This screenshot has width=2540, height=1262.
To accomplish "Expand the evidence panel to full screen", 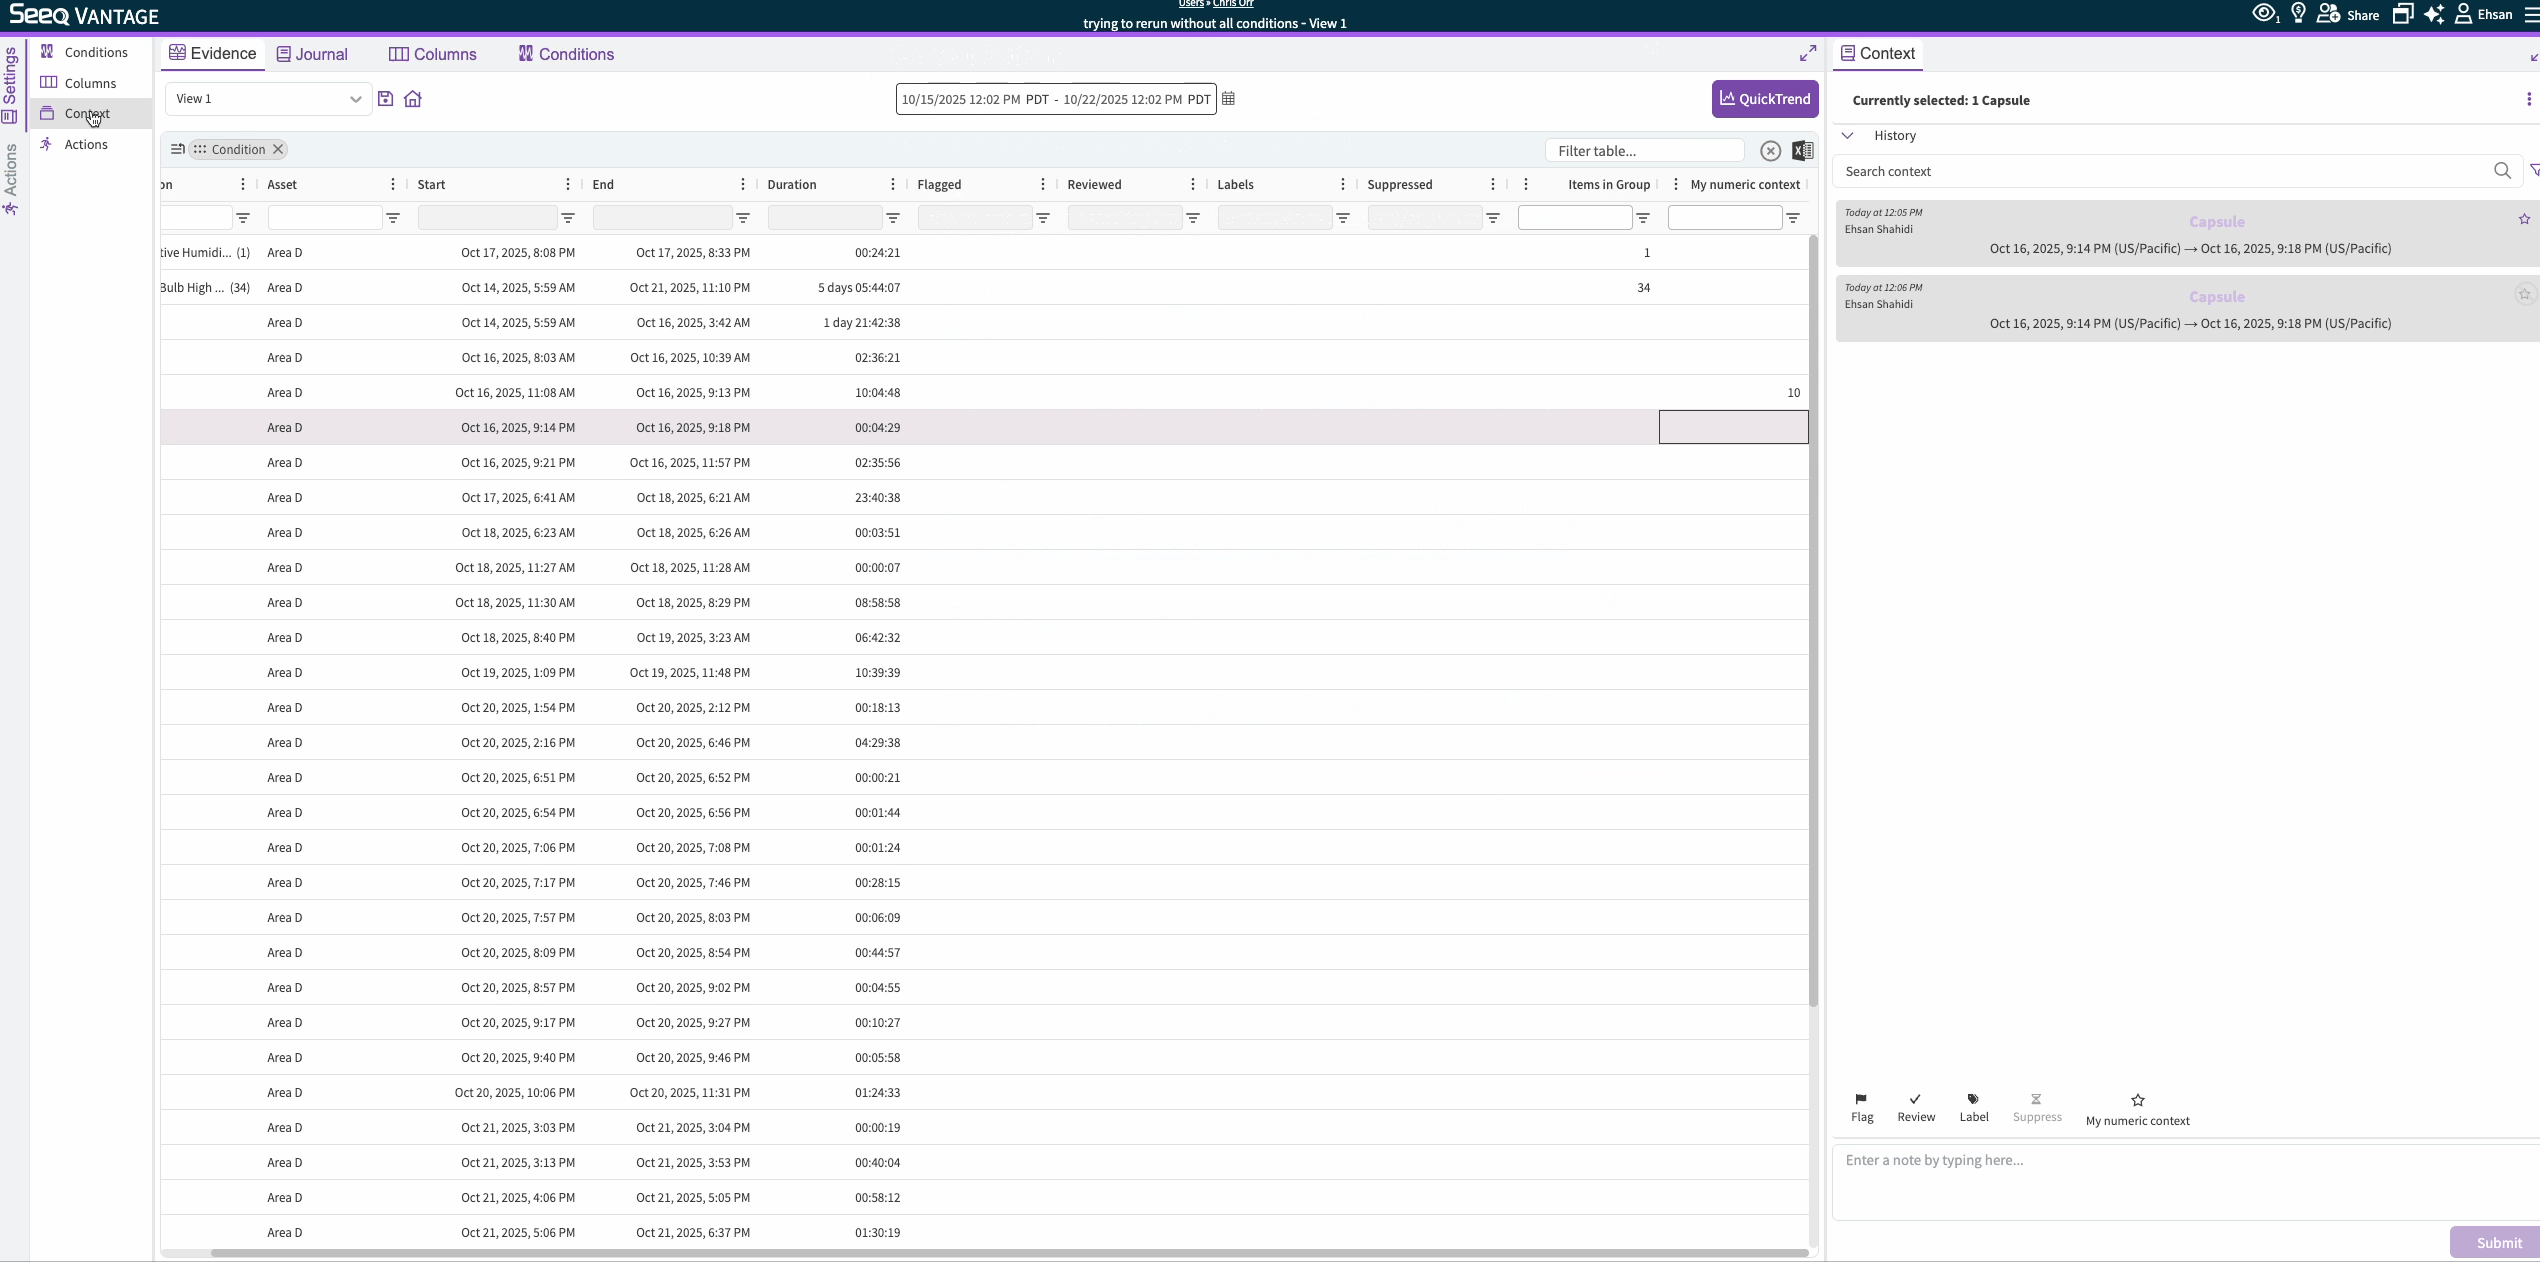I will pos(1808,54).
